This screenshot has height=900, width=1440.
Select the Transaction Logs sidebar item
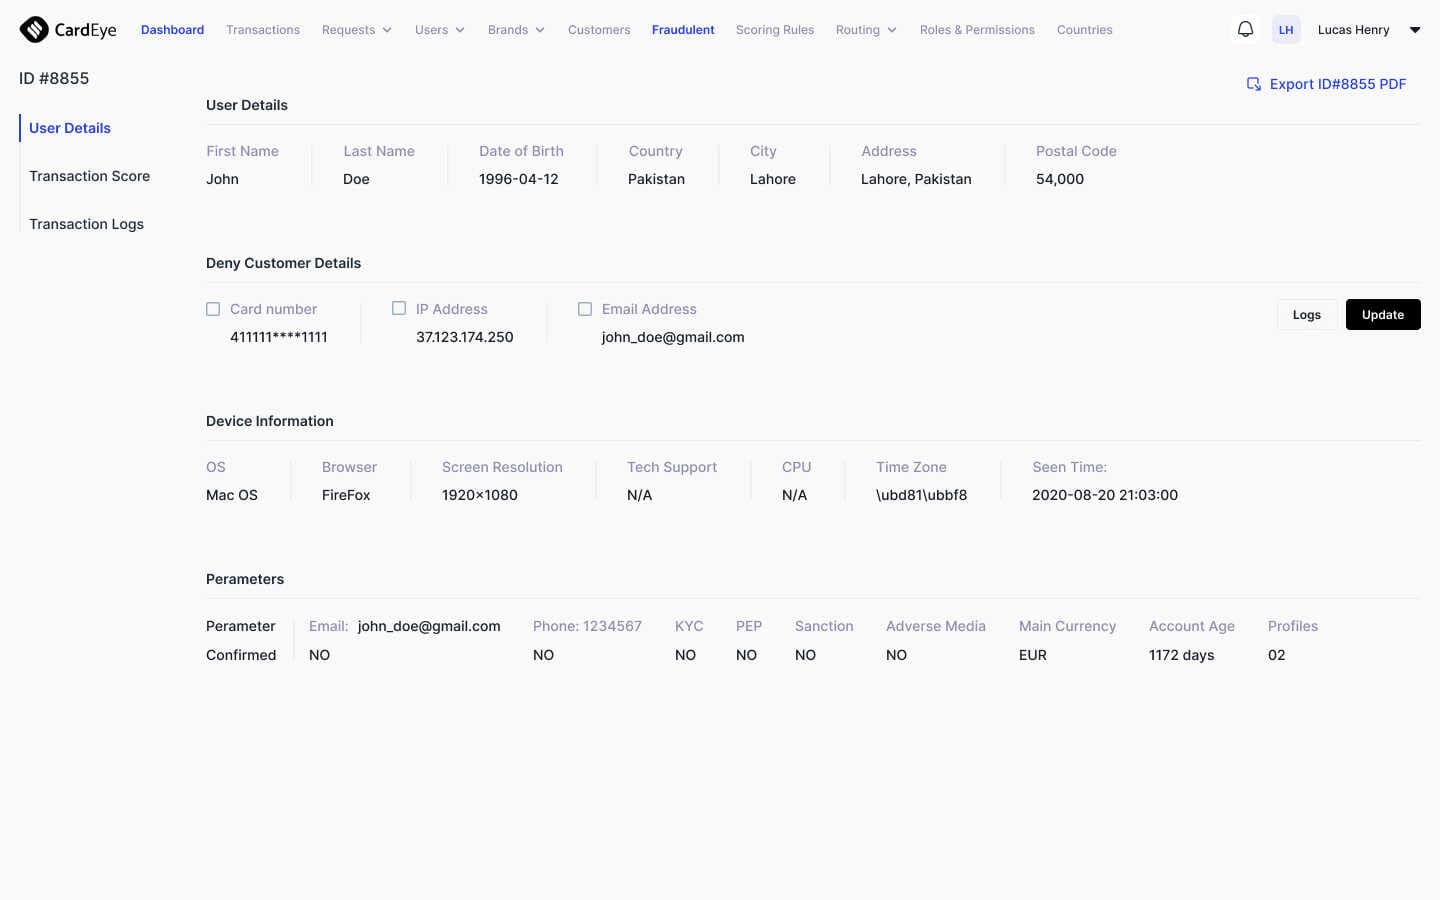pos(86,224)
